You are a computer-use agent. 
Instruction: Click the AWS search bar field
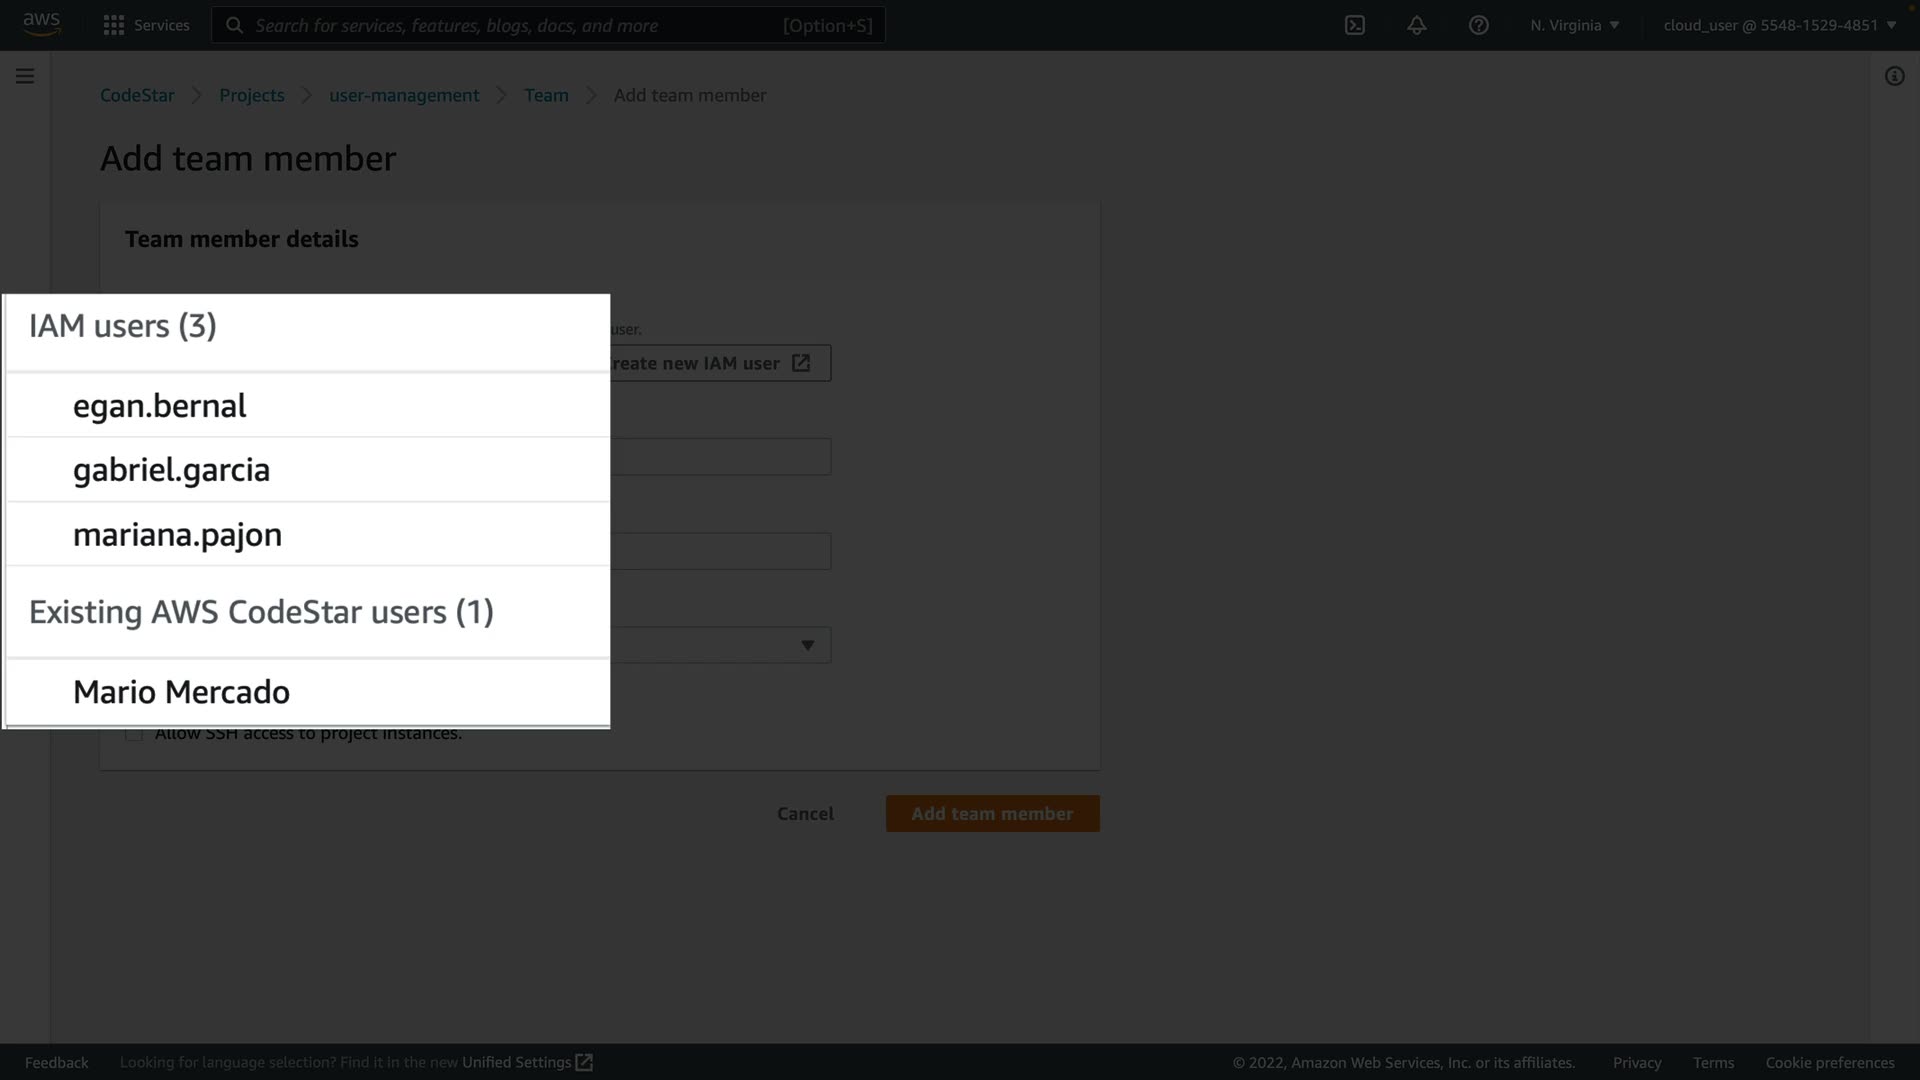click(x=548, y=25)
